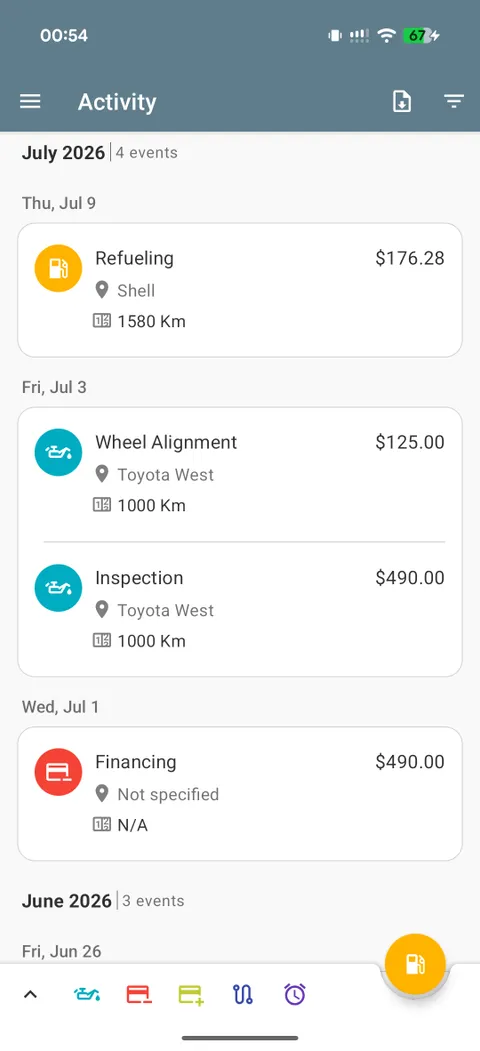
Task: Tap the Toyota West location on Inspection
Action: (166, 610)
